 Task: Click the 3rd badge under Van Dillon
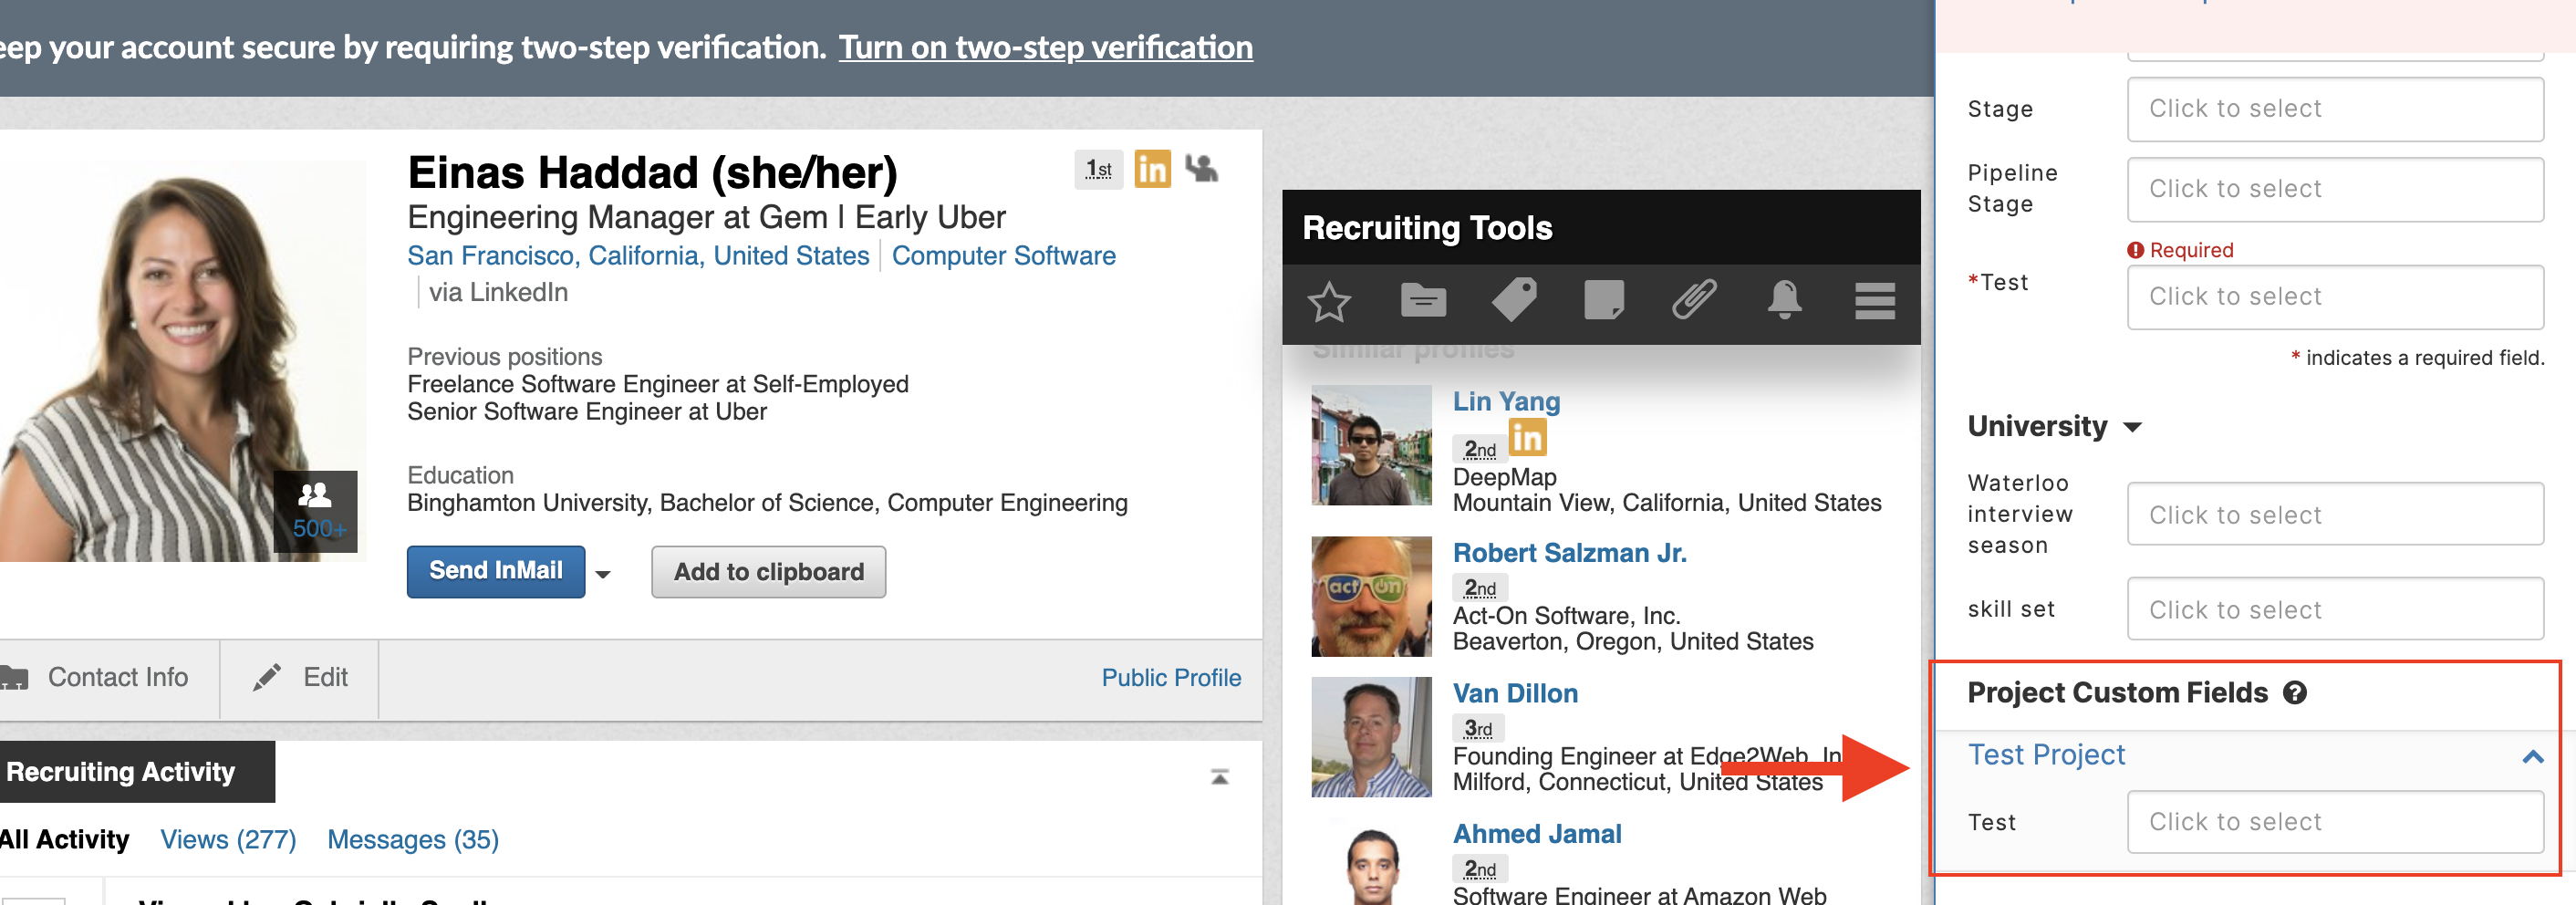[x=1478, y=729]
